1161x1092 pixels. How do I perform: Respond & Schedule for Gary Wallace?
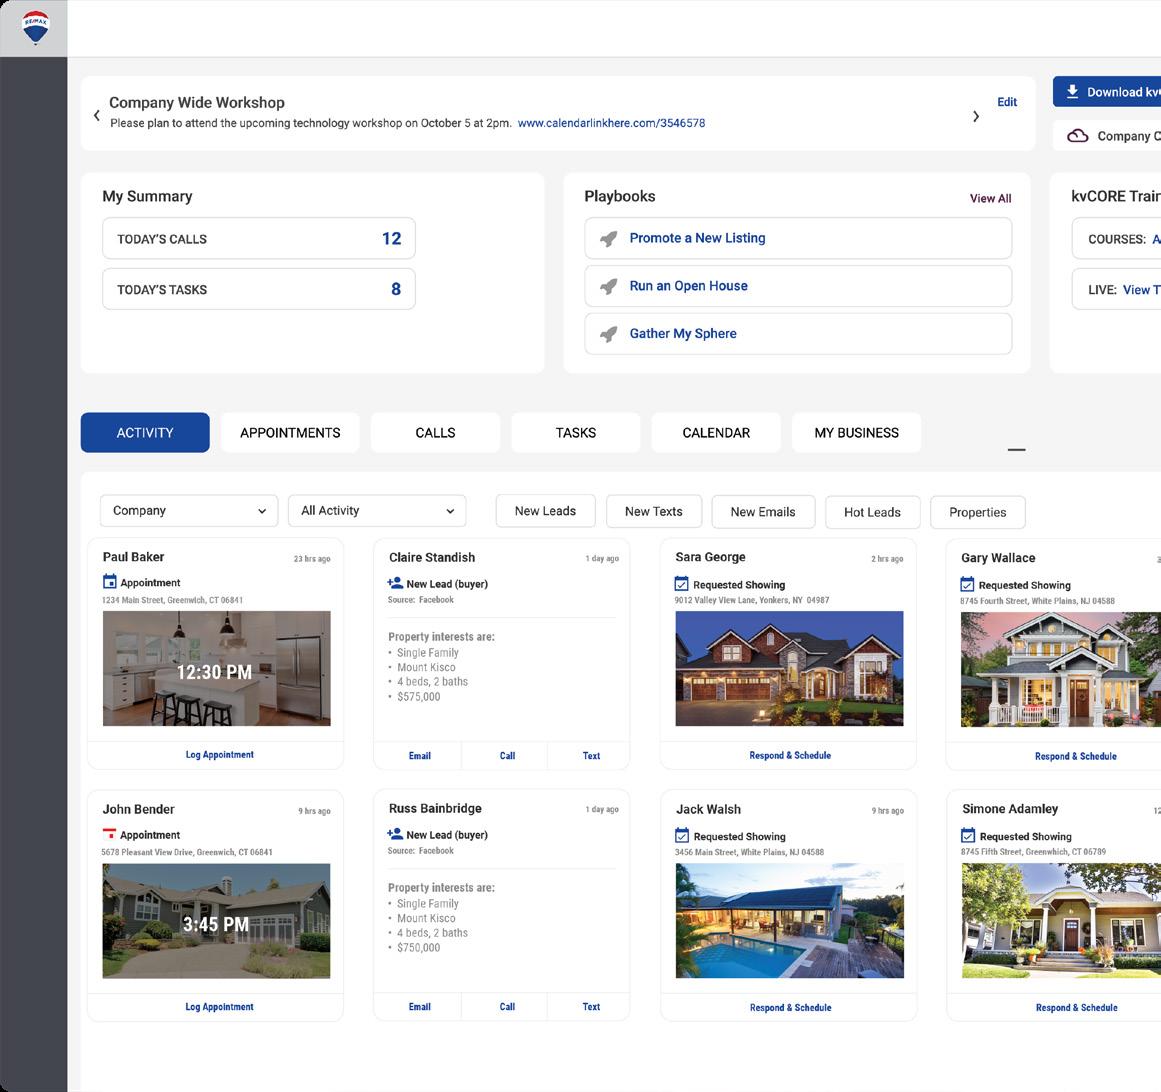pyautogui.click(x=1076, y=757)
